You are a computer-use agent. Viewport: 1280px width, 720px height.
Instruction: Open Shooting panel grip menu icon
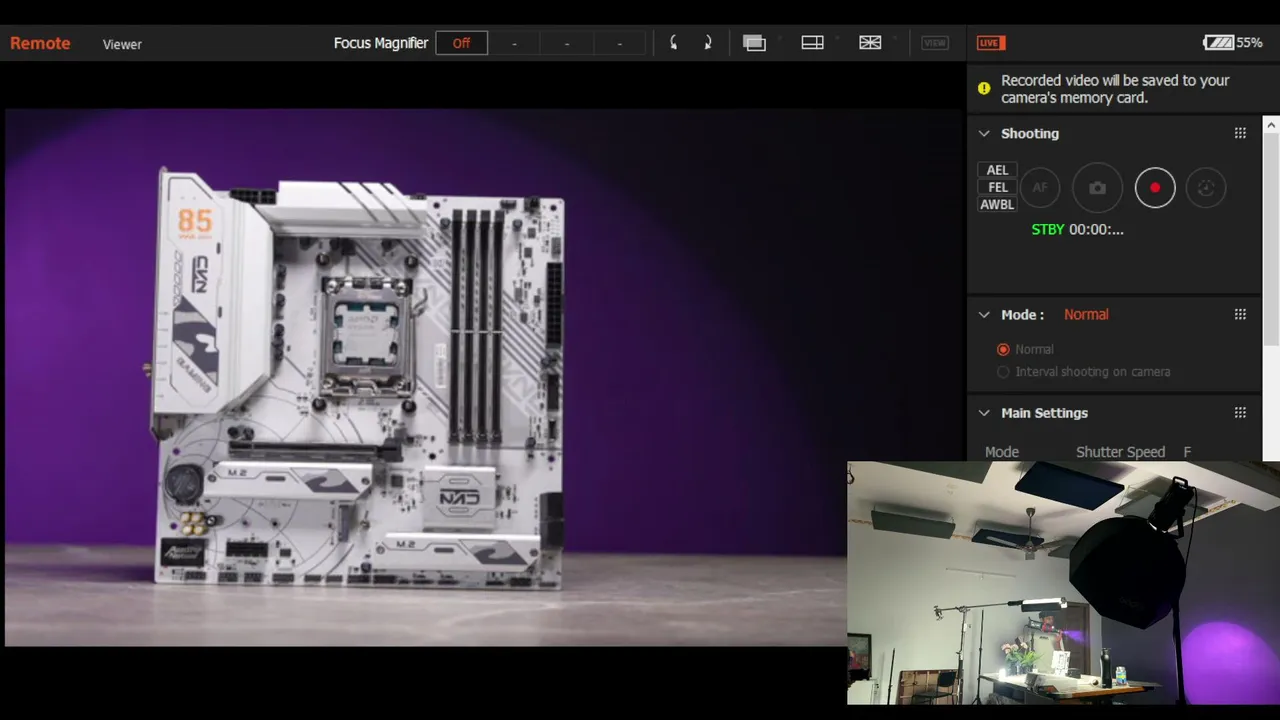1240,133
